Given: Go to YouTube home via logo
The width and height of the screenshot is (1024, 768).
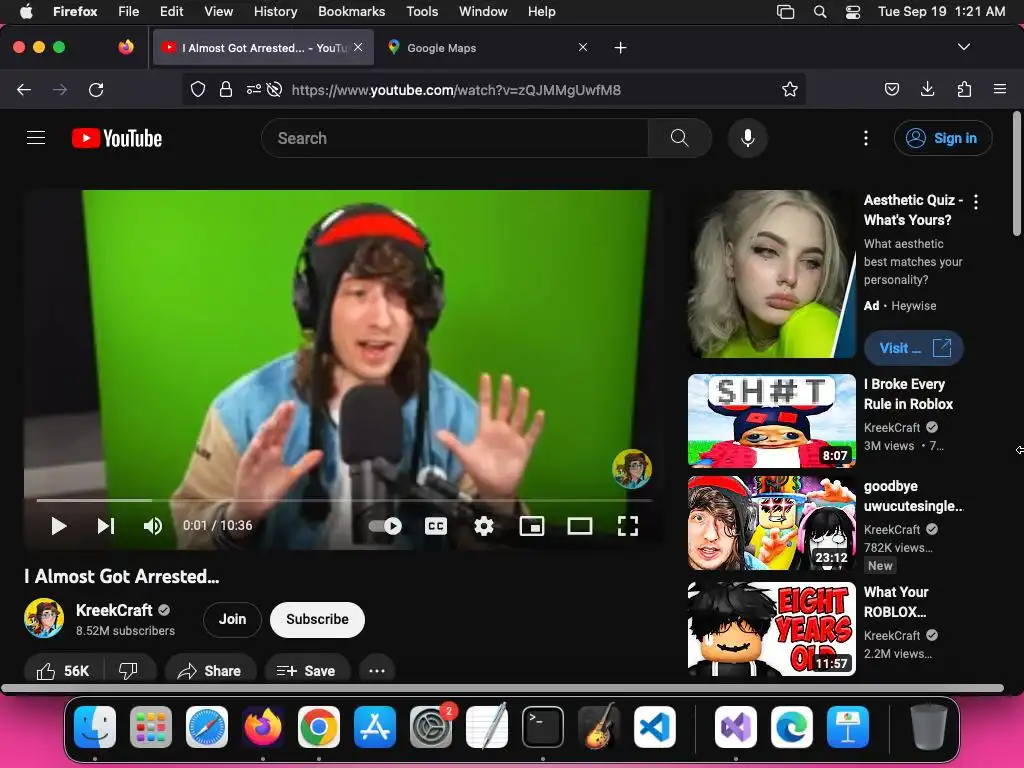Looking at the screenshot, I should point(117,138).
